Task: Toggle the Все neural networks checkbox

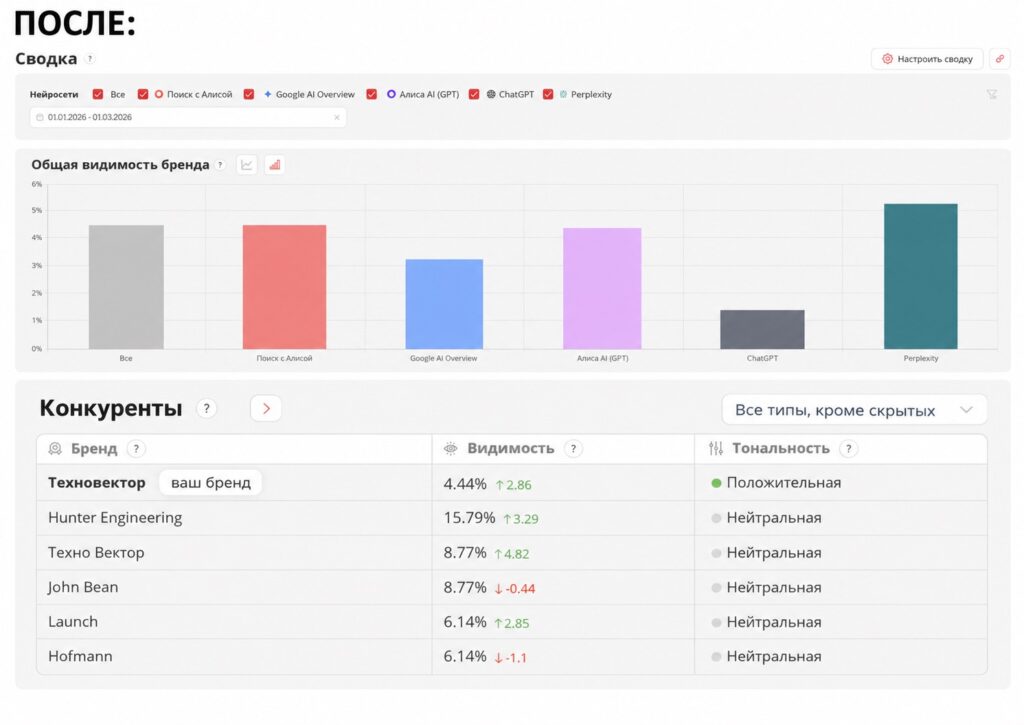Action: 98,94
